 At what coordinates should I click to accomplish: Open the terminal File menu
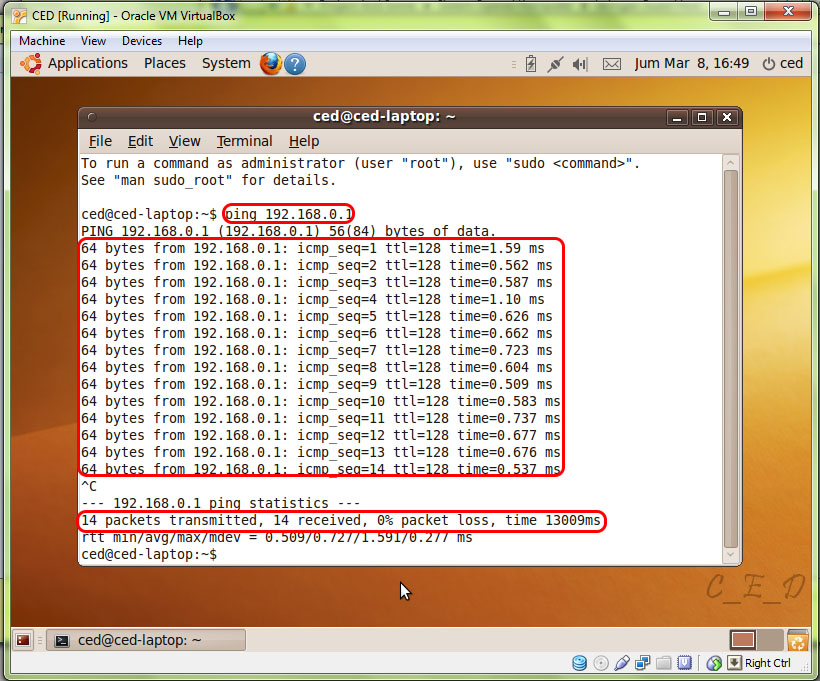100,141
